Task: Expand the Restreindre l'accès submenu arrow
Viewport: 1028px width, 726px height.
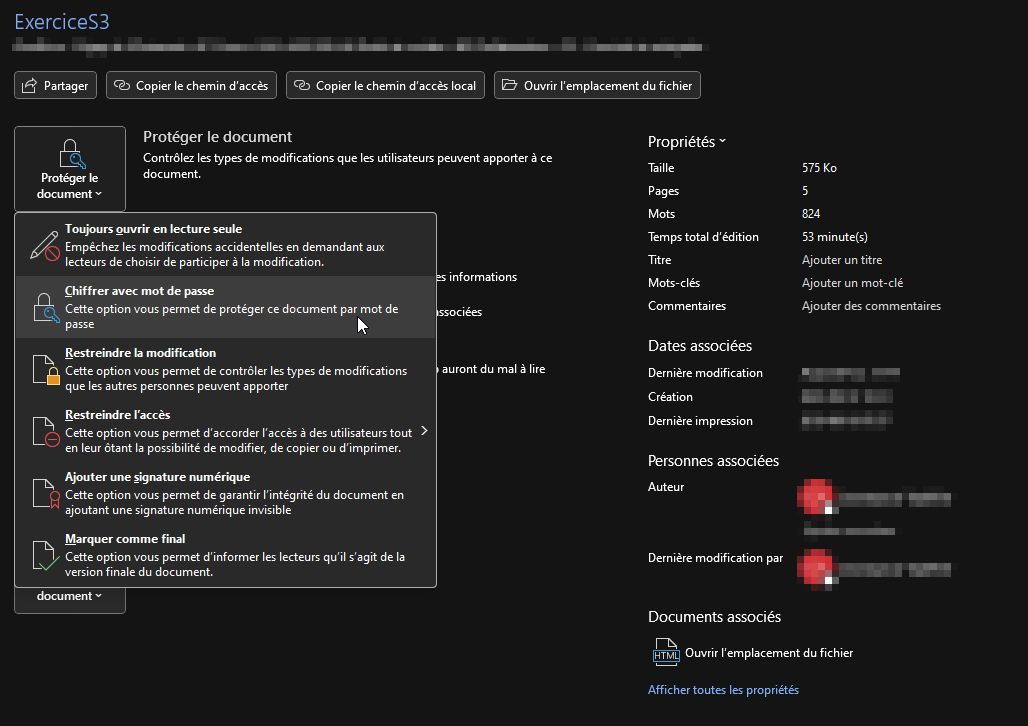Action: [424, 431]
